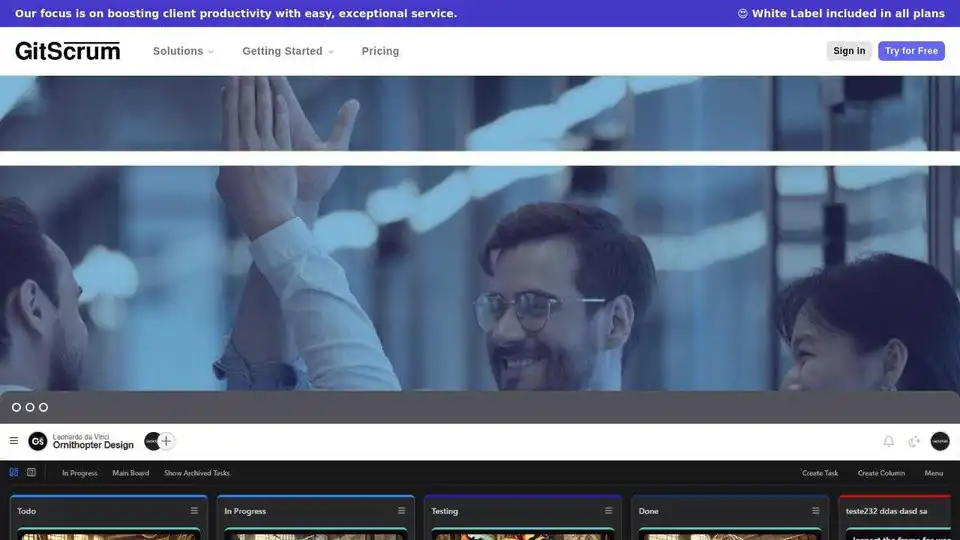Open the Main Board tab
The height and width of the screenshot is (540, 960).
tap(130, 473)
